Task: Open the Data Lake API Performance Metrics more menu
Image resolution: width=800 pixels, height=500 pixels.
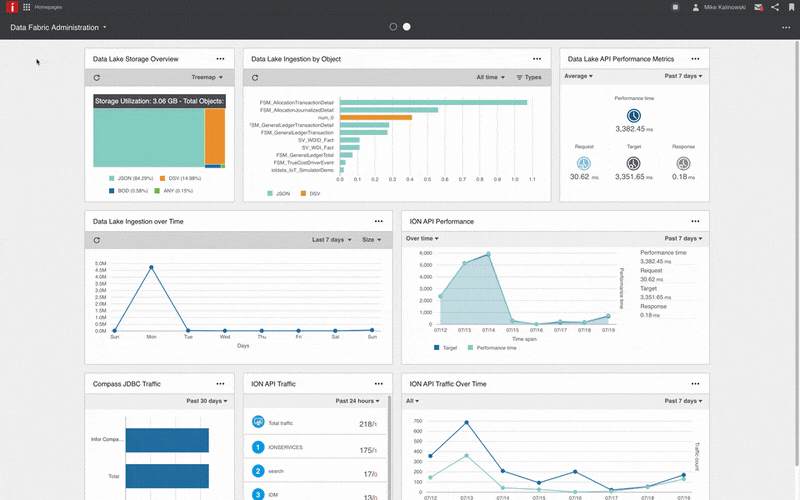Action: coord(695,59)
